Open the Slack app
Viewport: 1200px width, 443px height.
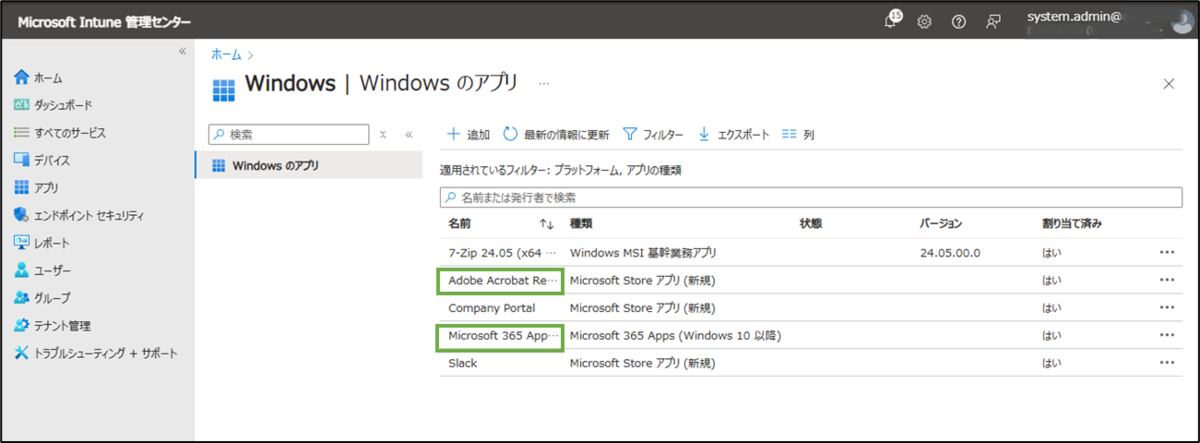tap(463, 363)
